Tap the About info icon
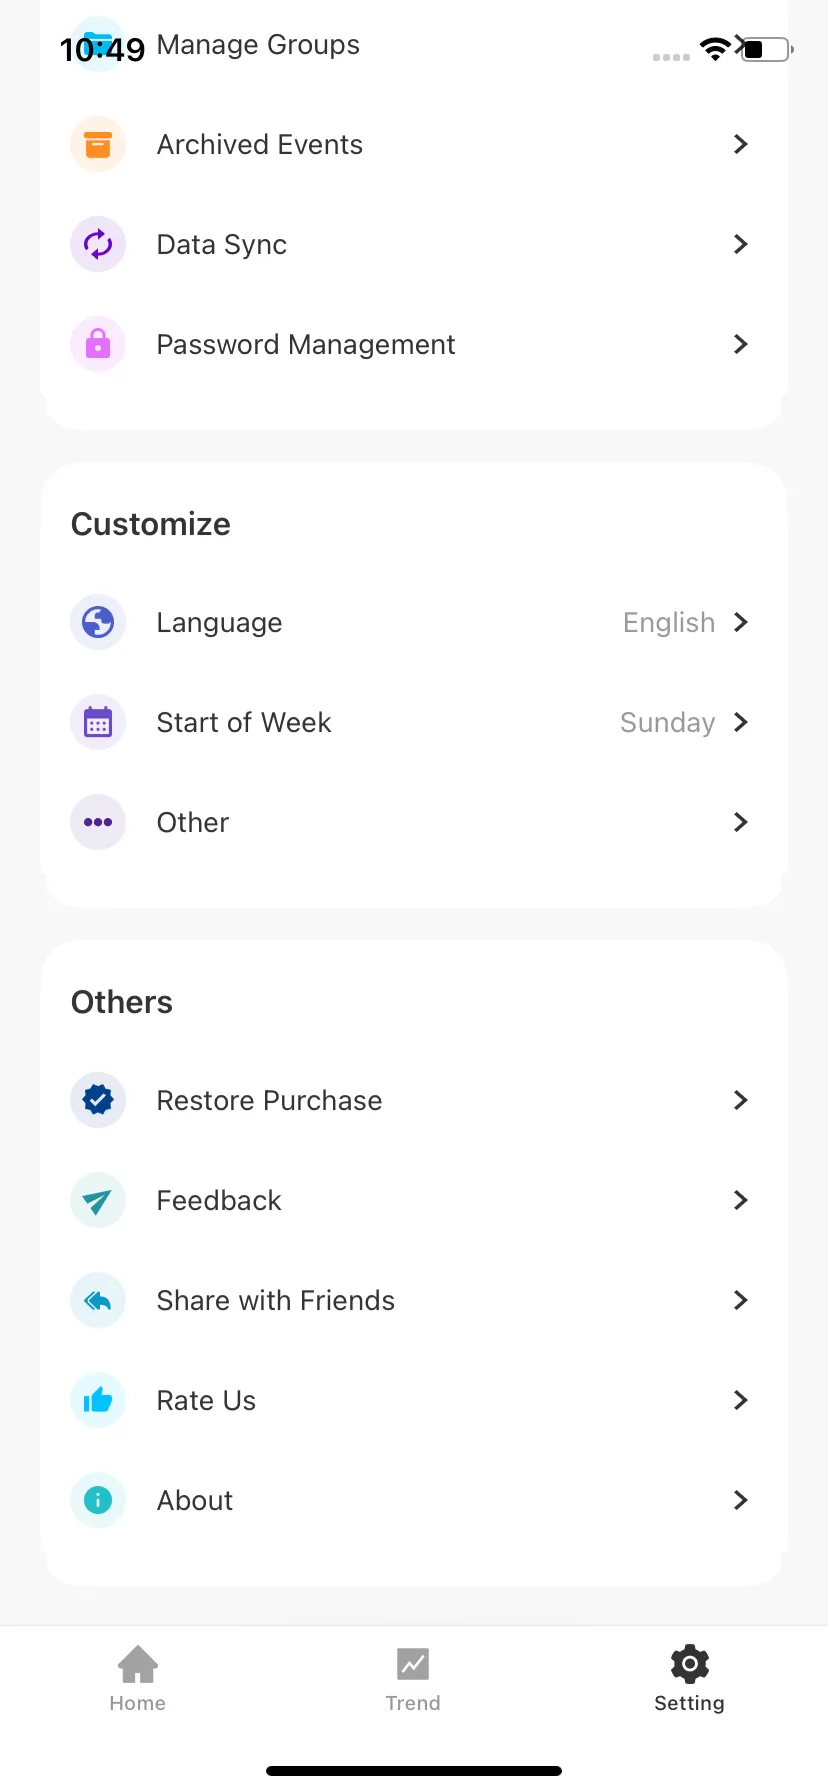This screenshot has height=1792, width=828. tap(98, 1500)
